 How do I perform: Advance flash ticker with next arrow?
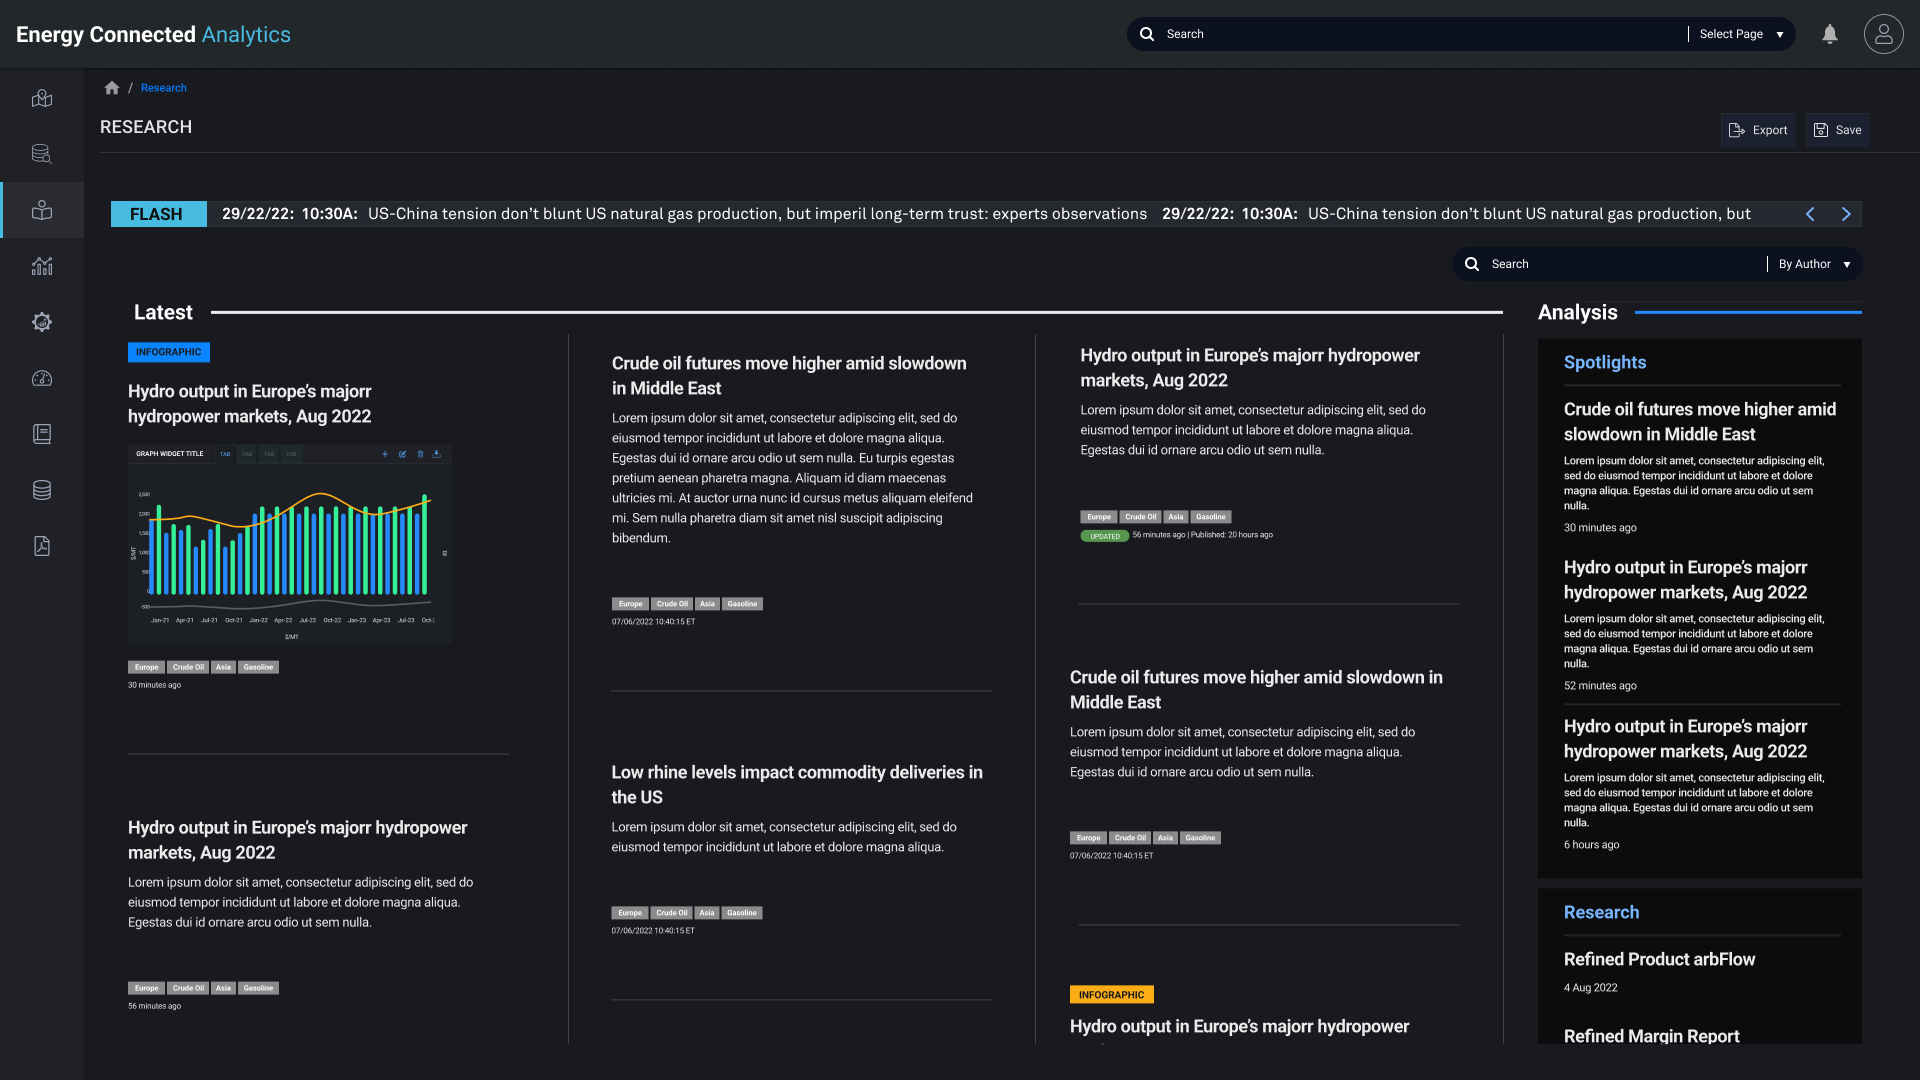click(1846, 214)
